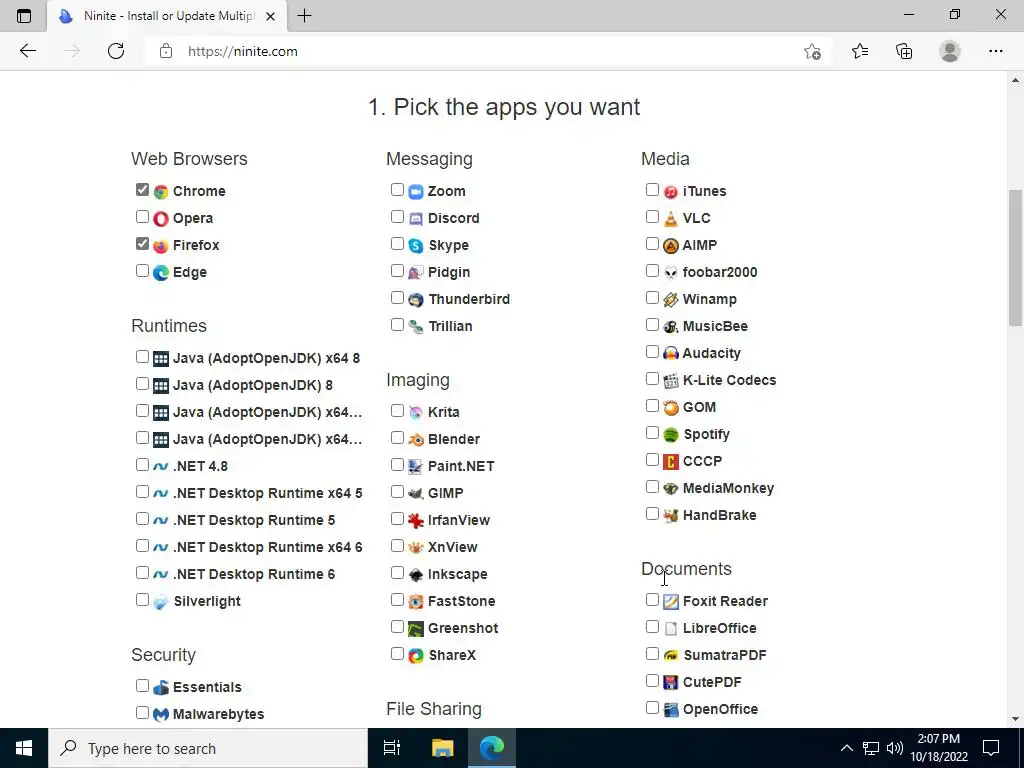
Task: Click the ShareX app icon
Action: (x=416, y=655)
